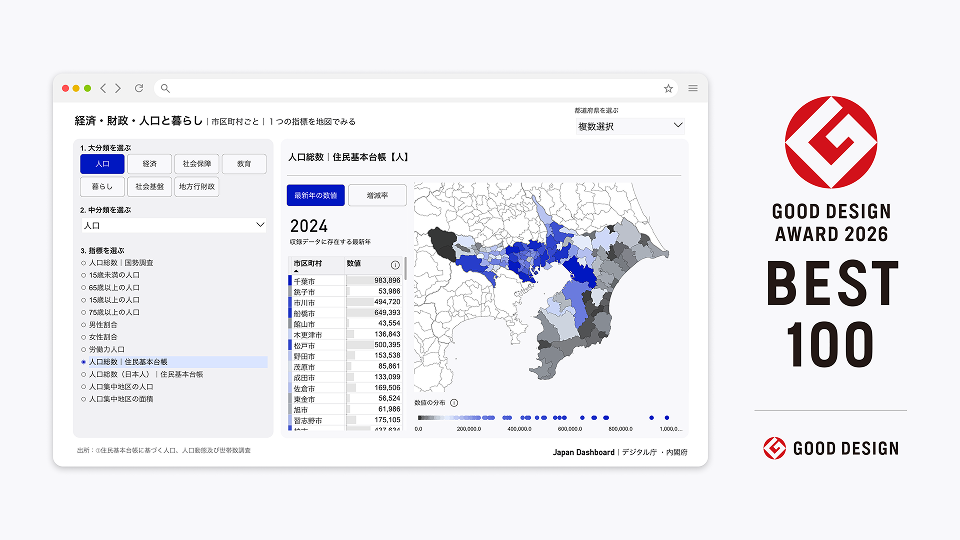Screen dimensions: 960x540
Task: Click the table's vertical scrollbar
Action: 405,269
